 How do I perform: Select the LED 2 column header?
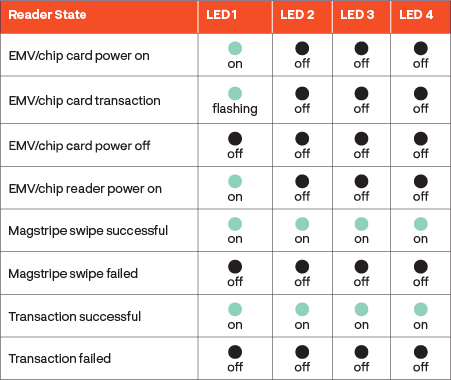297,15
